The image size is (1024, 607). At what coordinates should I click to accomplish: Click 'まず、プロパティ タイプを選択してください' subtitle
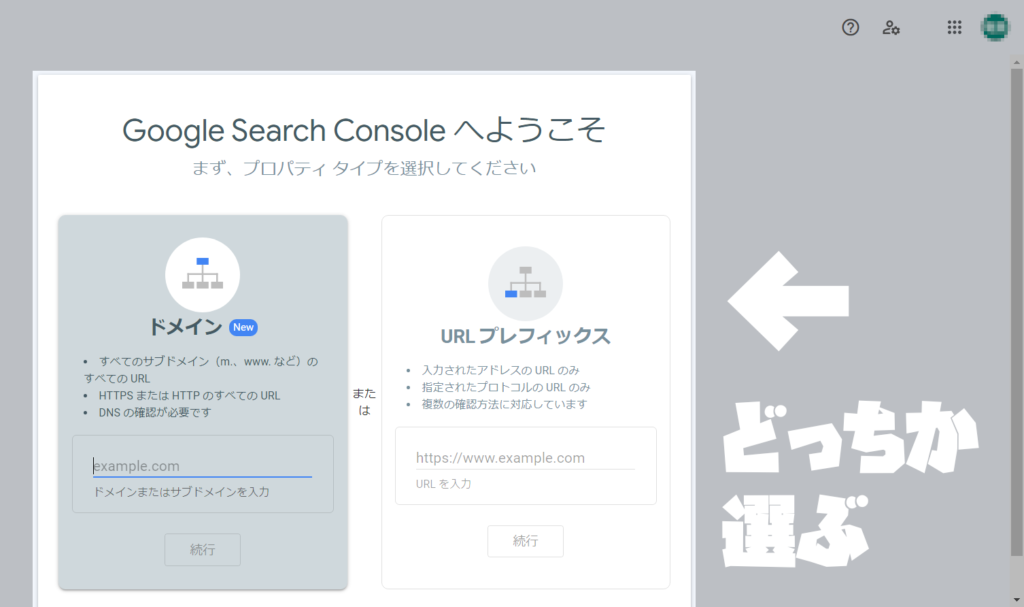364,168
